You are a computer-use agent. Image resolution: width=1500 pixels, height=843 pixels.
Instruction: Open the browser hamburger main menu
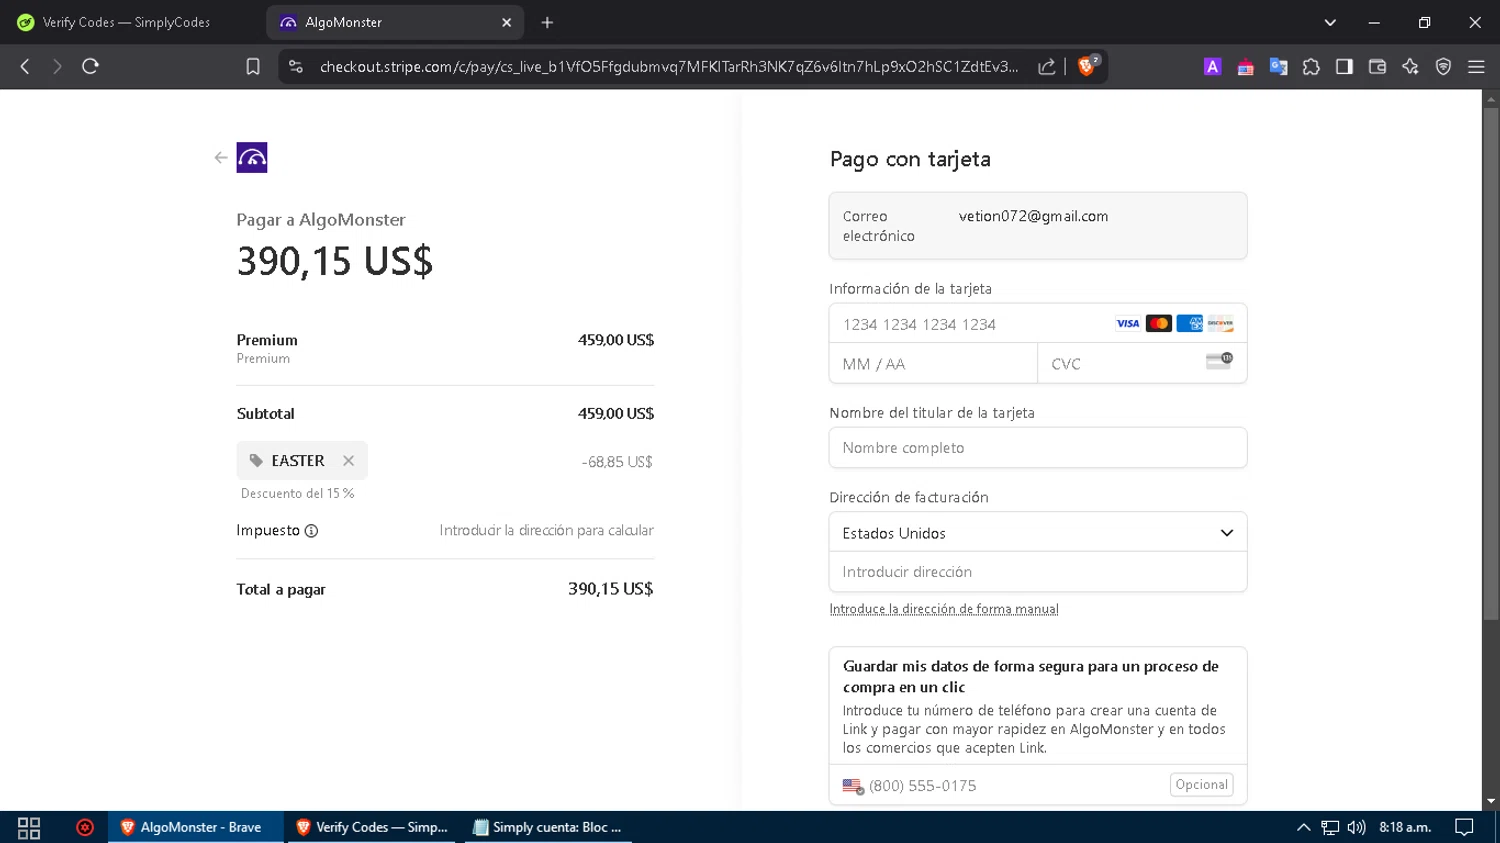coord(1476,66)
